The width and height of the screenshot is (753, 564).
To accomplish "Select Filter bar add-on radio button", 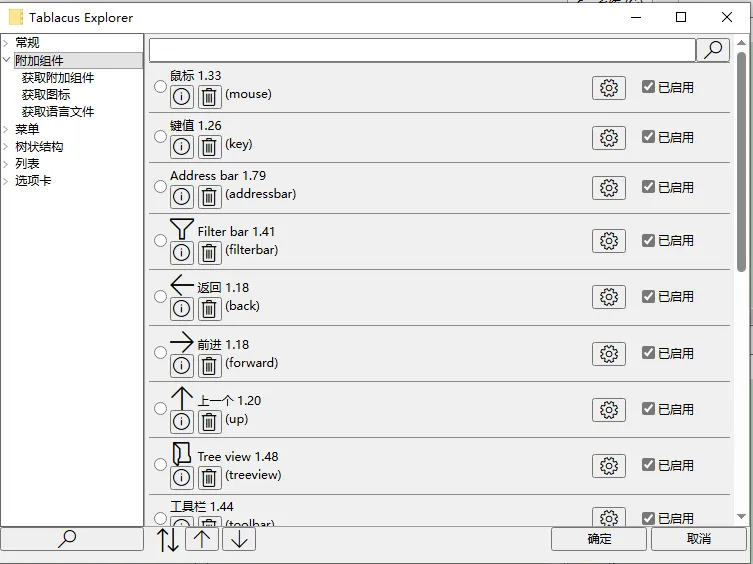I will 160,240.
